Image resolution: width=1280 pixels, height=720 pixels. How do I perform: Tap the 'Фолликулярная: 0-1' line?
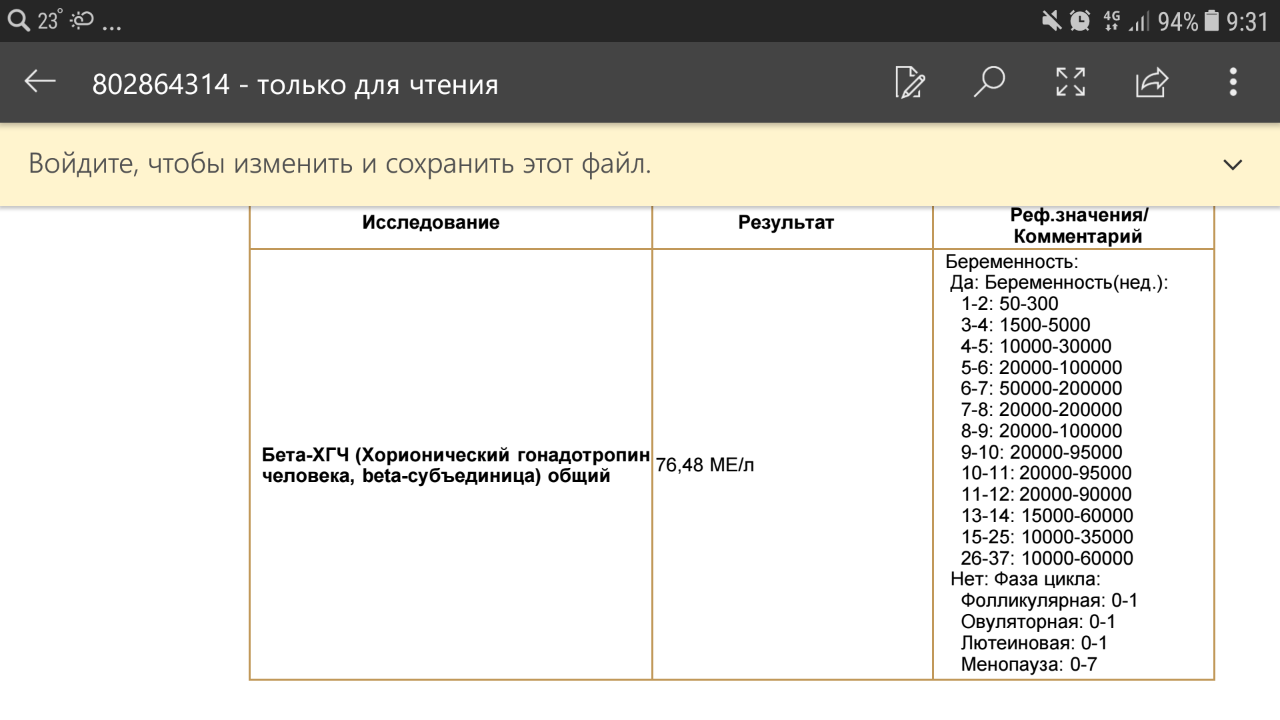[1049, 600]
